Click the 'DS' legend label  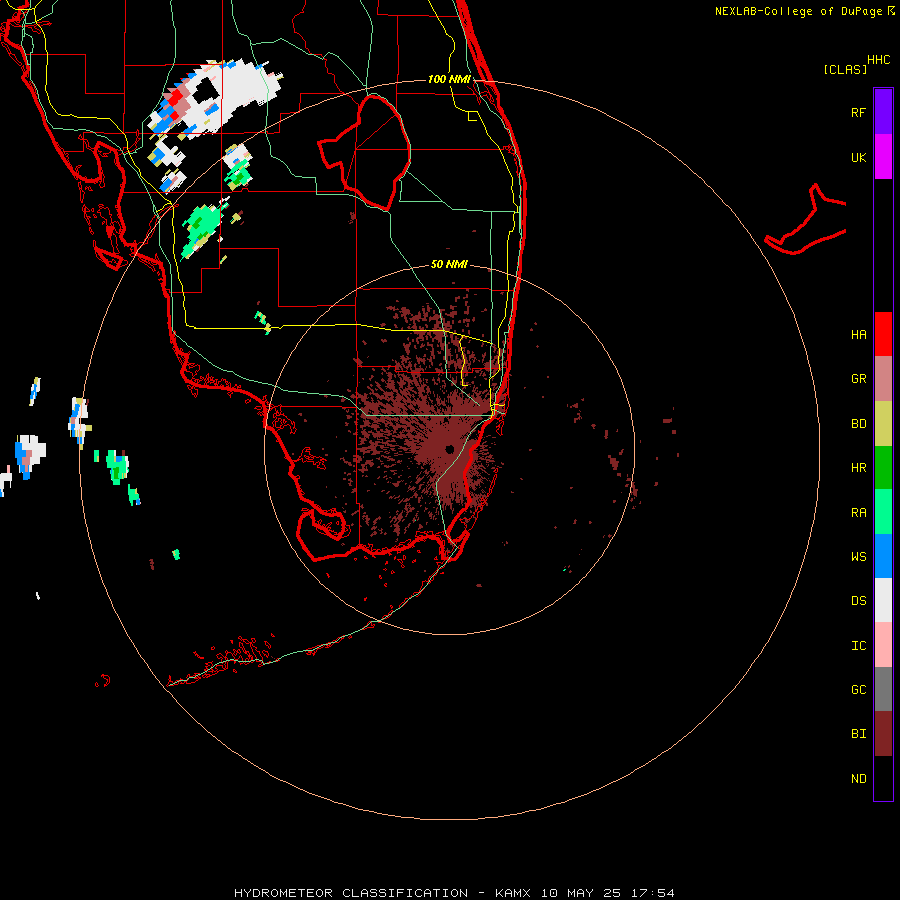click(858, 601)
